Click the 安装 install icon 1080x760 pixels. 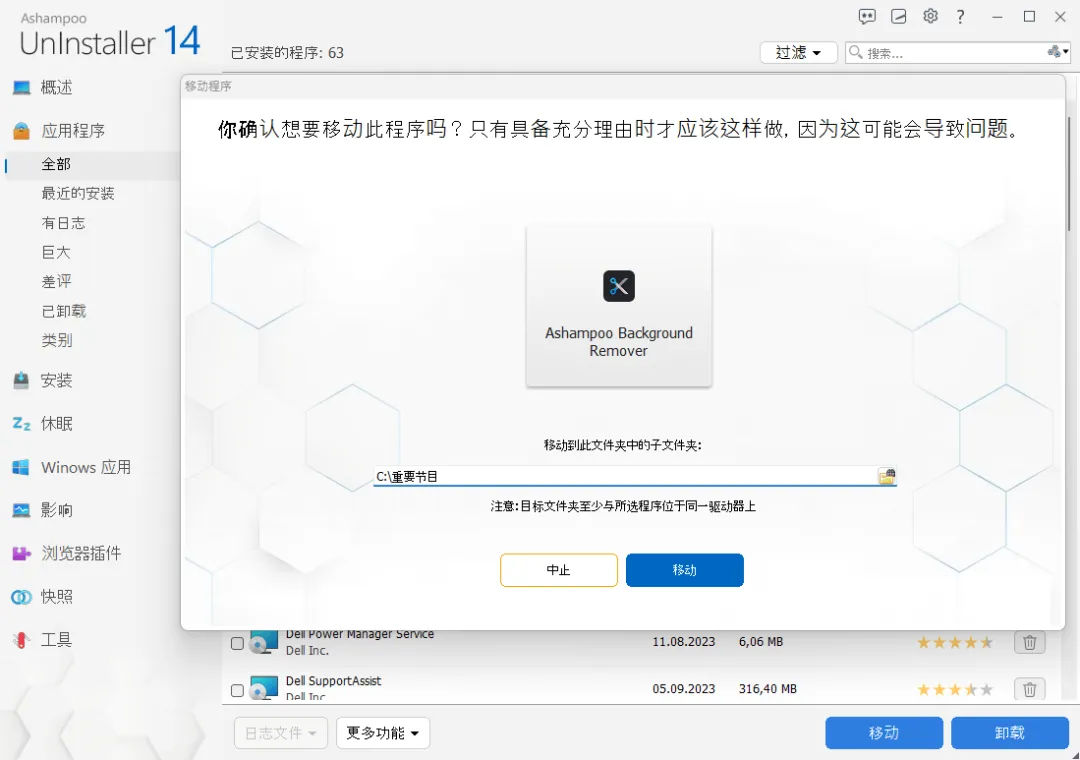point(21,380)
